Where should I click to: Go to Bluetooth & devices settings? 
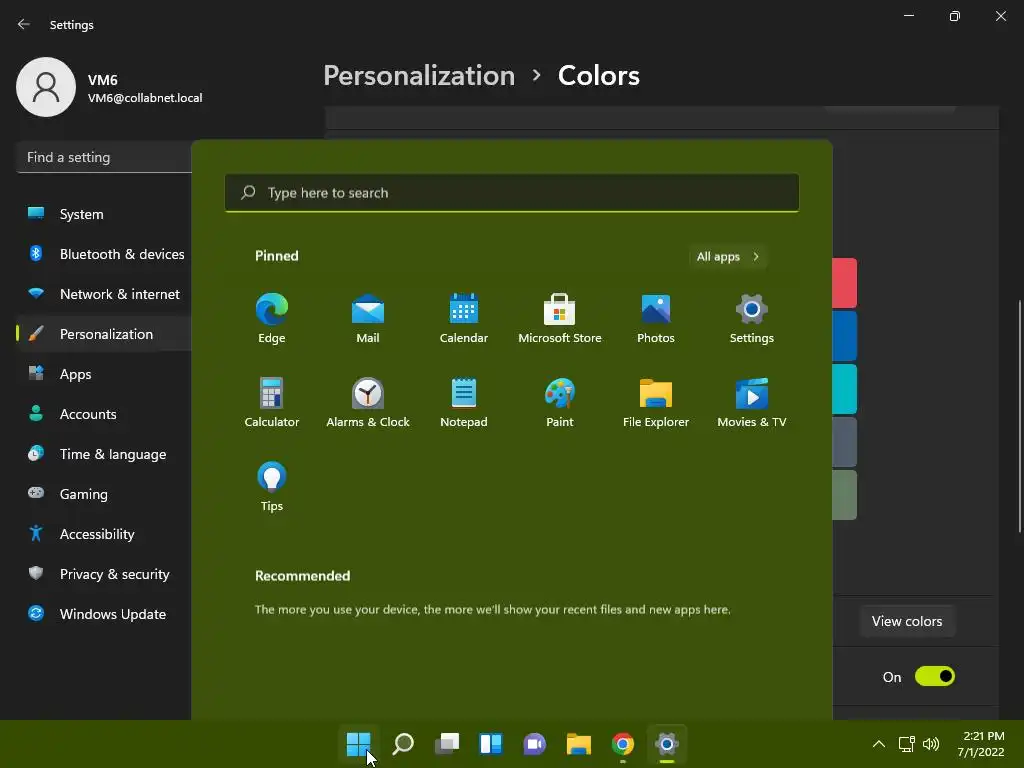click(x=104, y=254)
